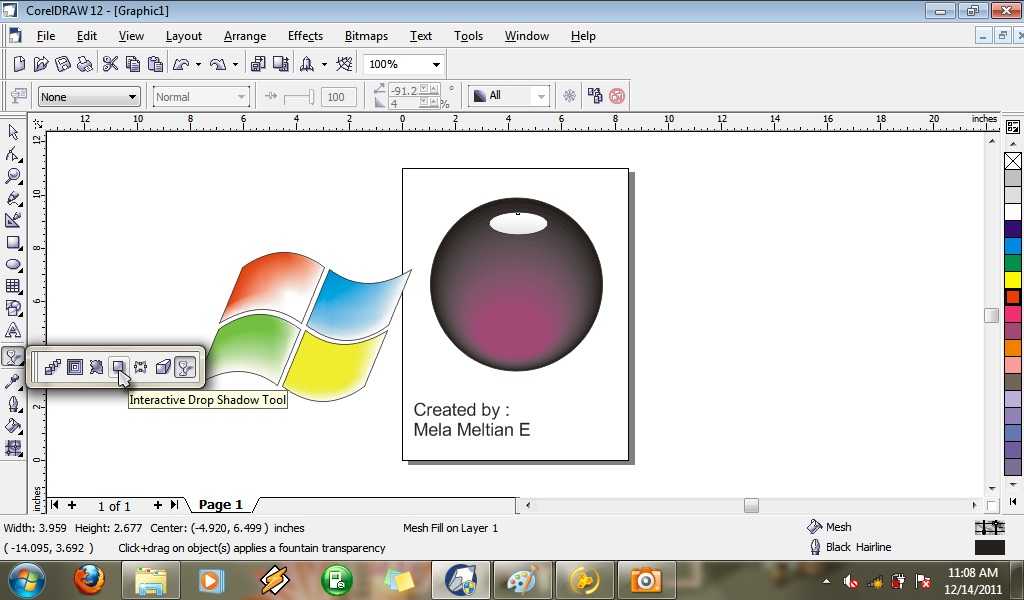Screen dimensions: 1024x600
Task: Select the Ellipse tool
Action: [x=13, y=264]
